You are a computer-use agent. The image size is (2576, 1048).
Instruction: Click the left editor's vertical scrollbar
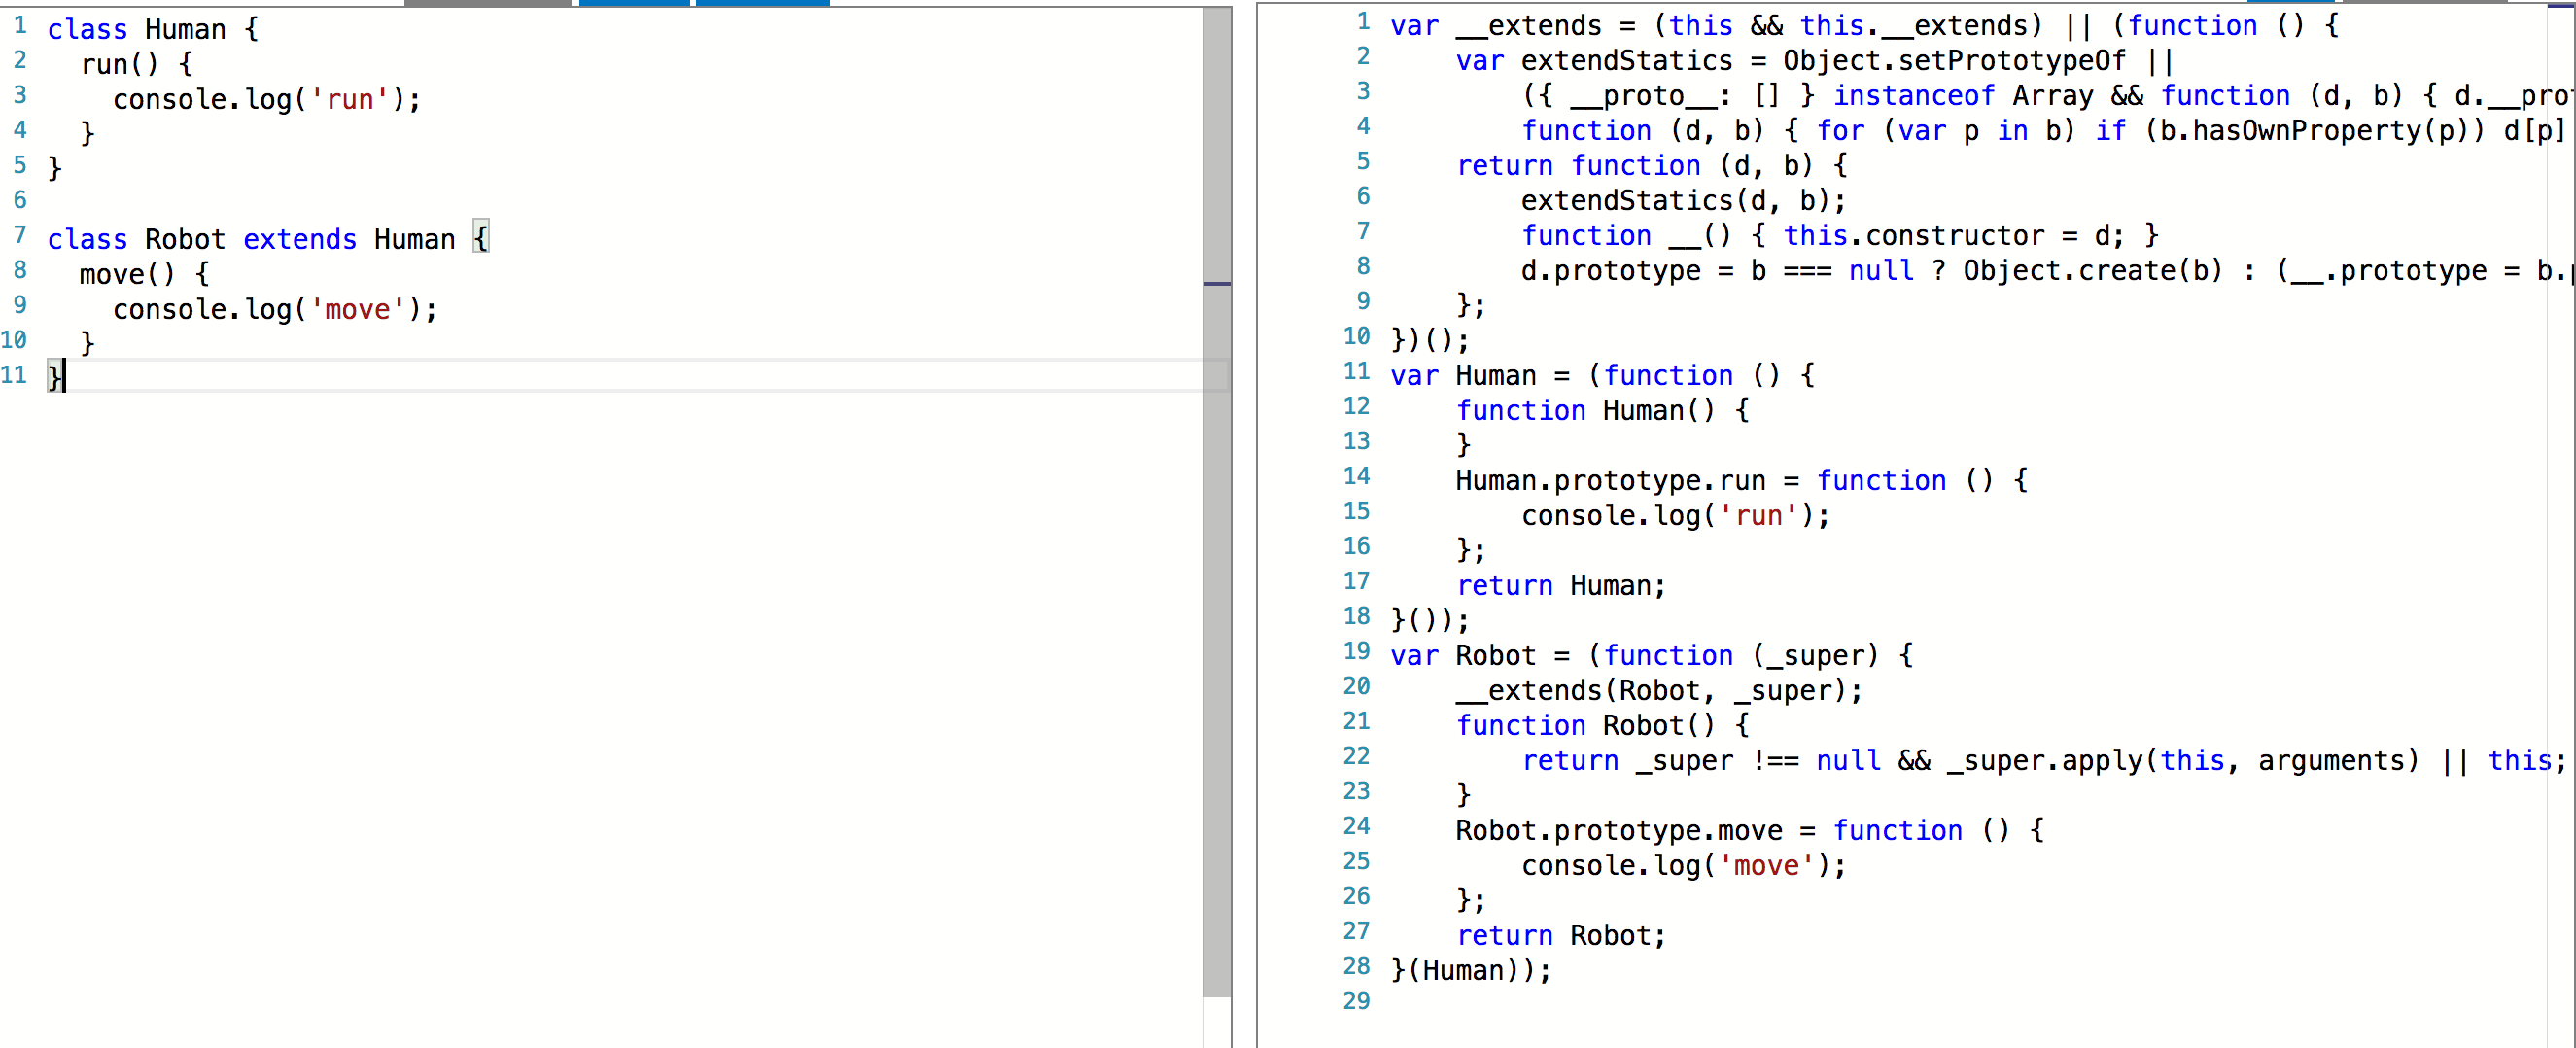pyautogui.click(x=1217, y=502)
